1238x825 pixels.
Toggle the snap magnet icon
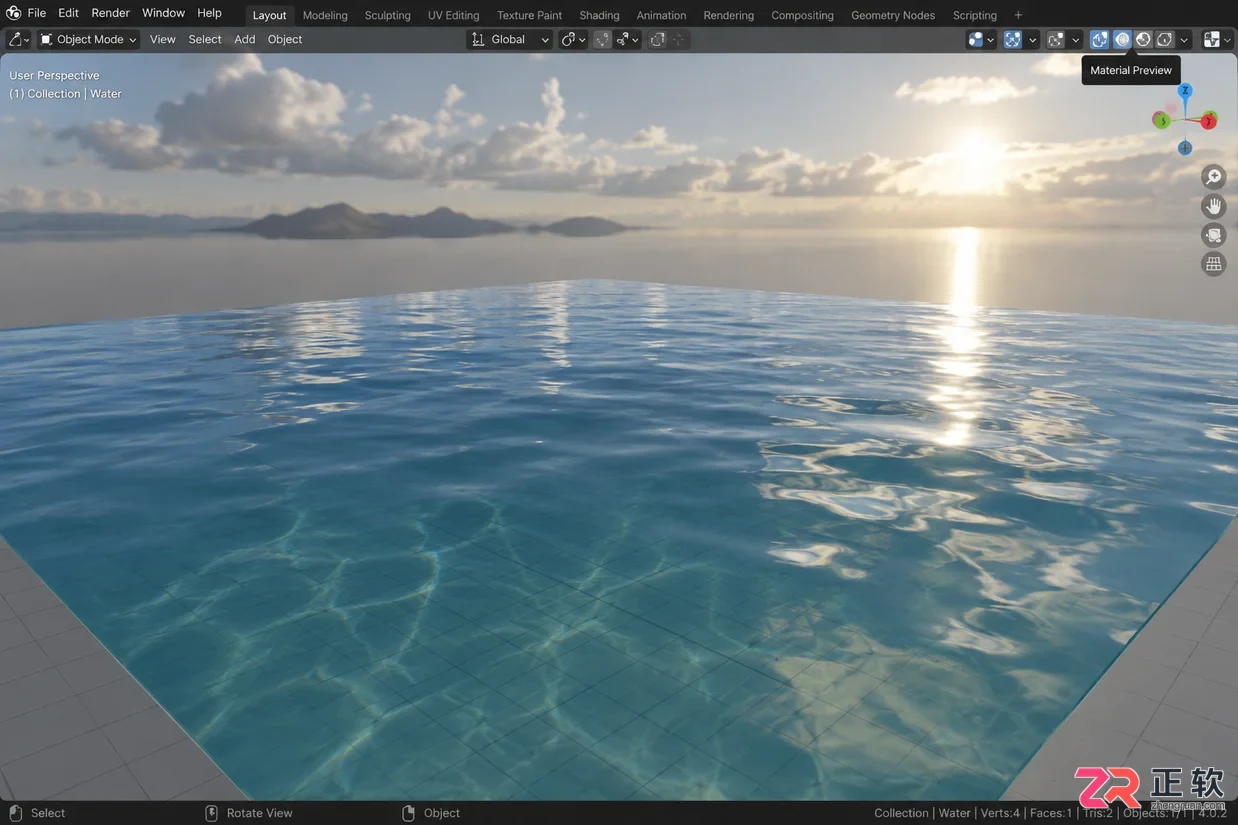(x=602, y=39)
